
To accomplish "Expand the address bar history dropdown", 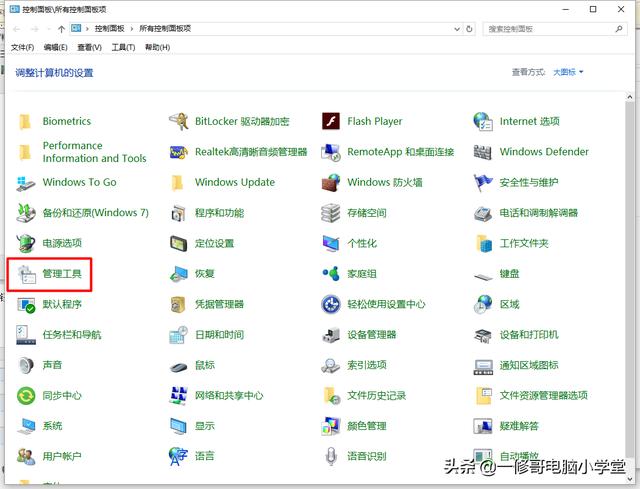I will (457, 29).
